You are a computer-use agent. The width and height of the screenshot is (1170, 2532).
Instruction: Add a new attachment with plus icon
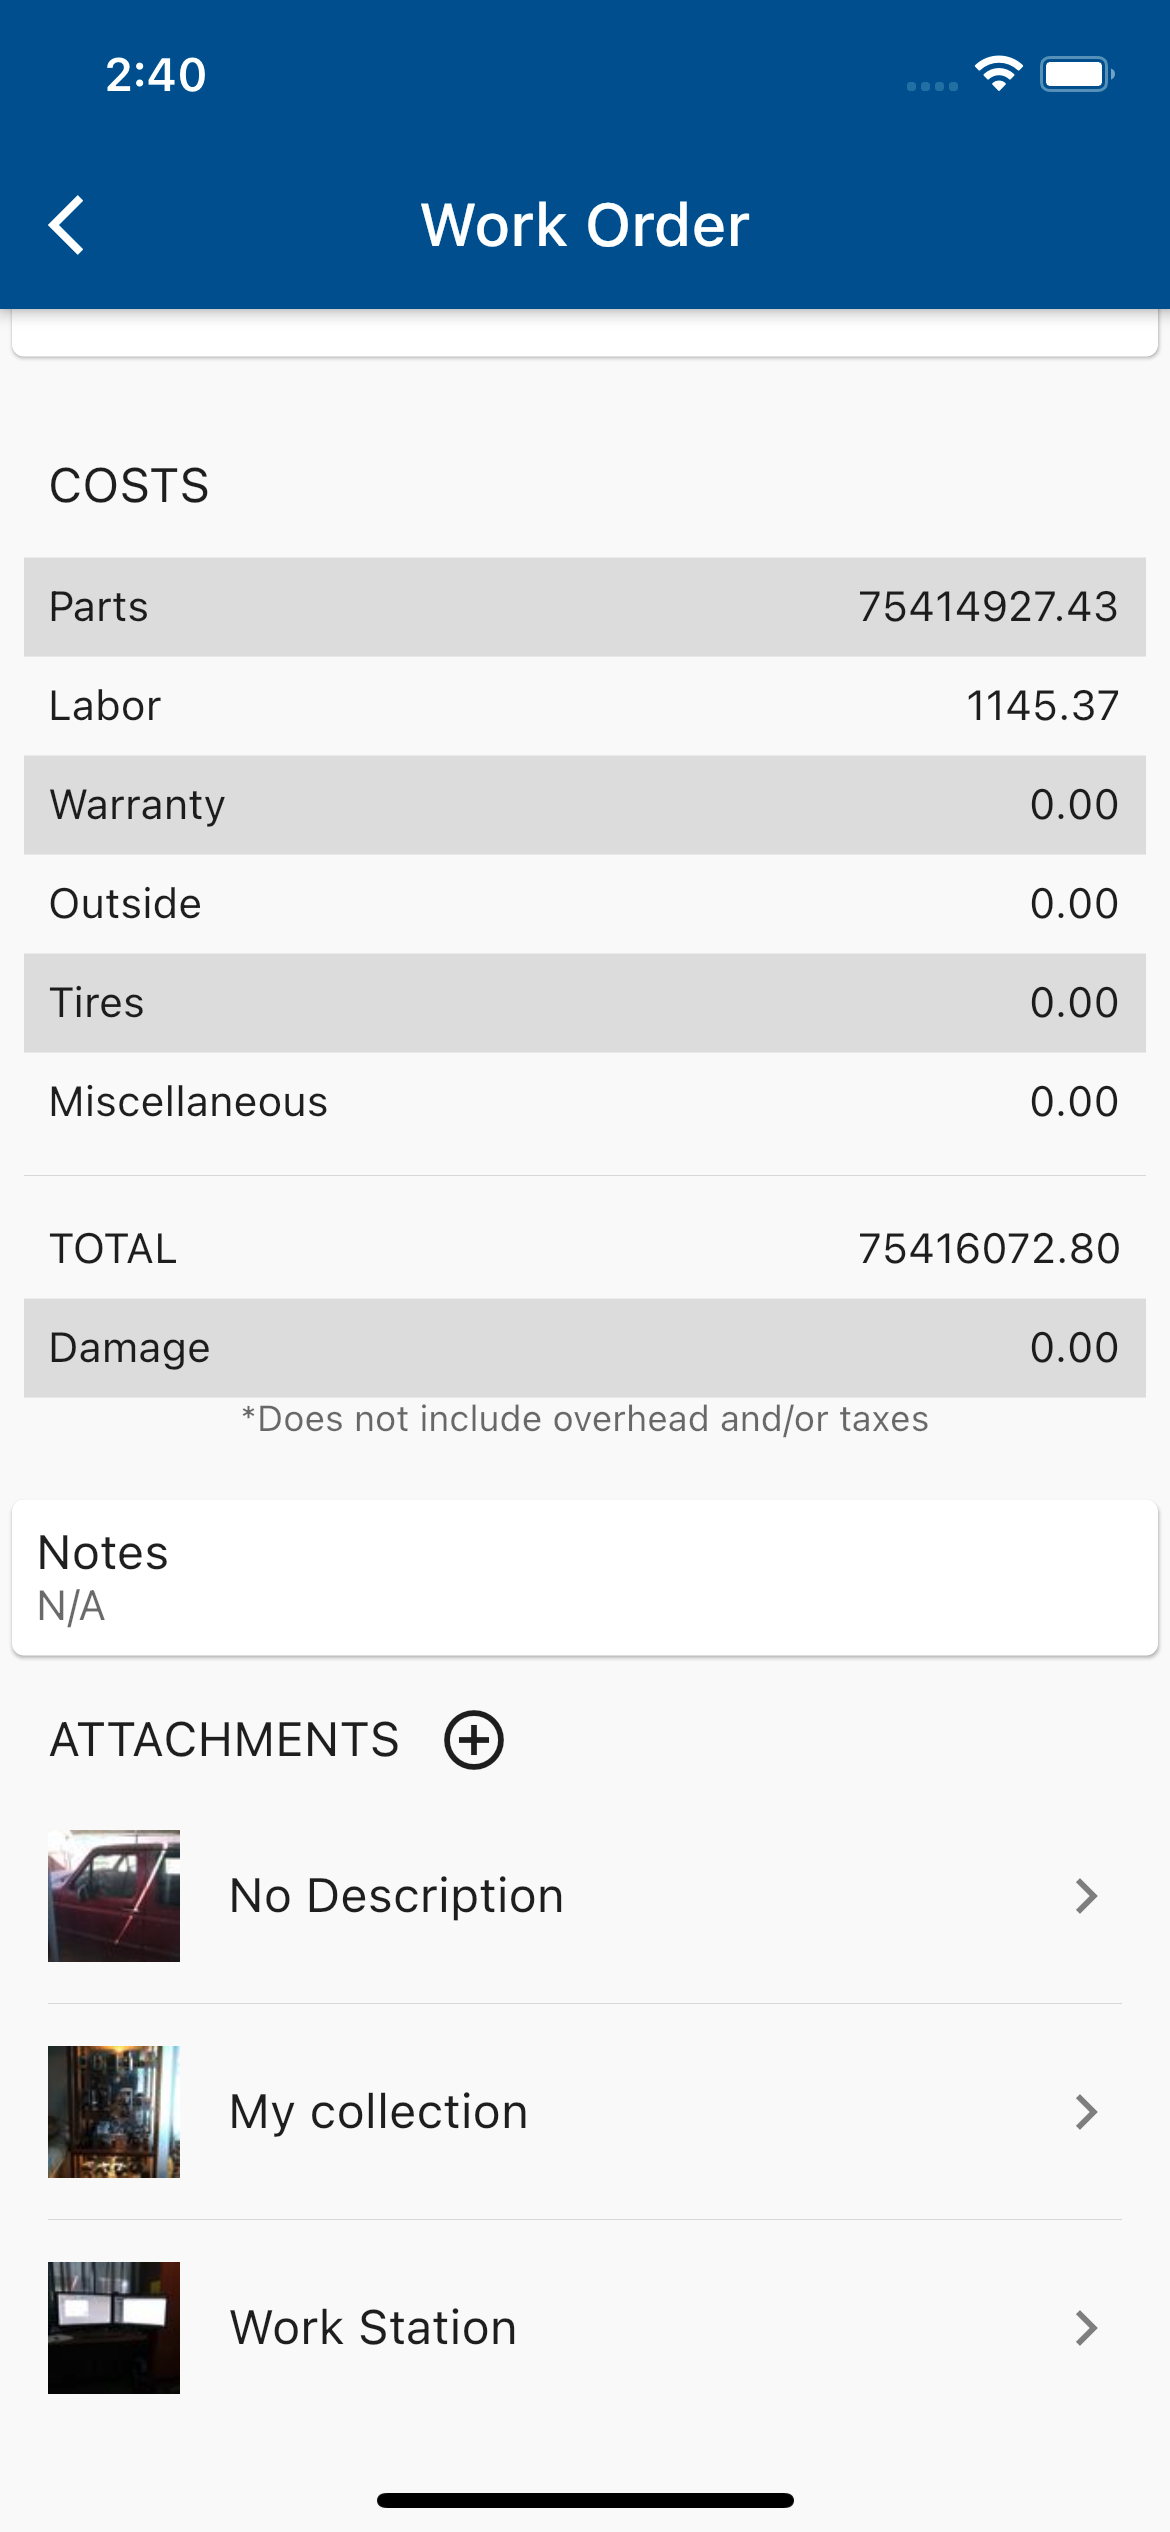pyautogui.click(x=473, y=1740)
